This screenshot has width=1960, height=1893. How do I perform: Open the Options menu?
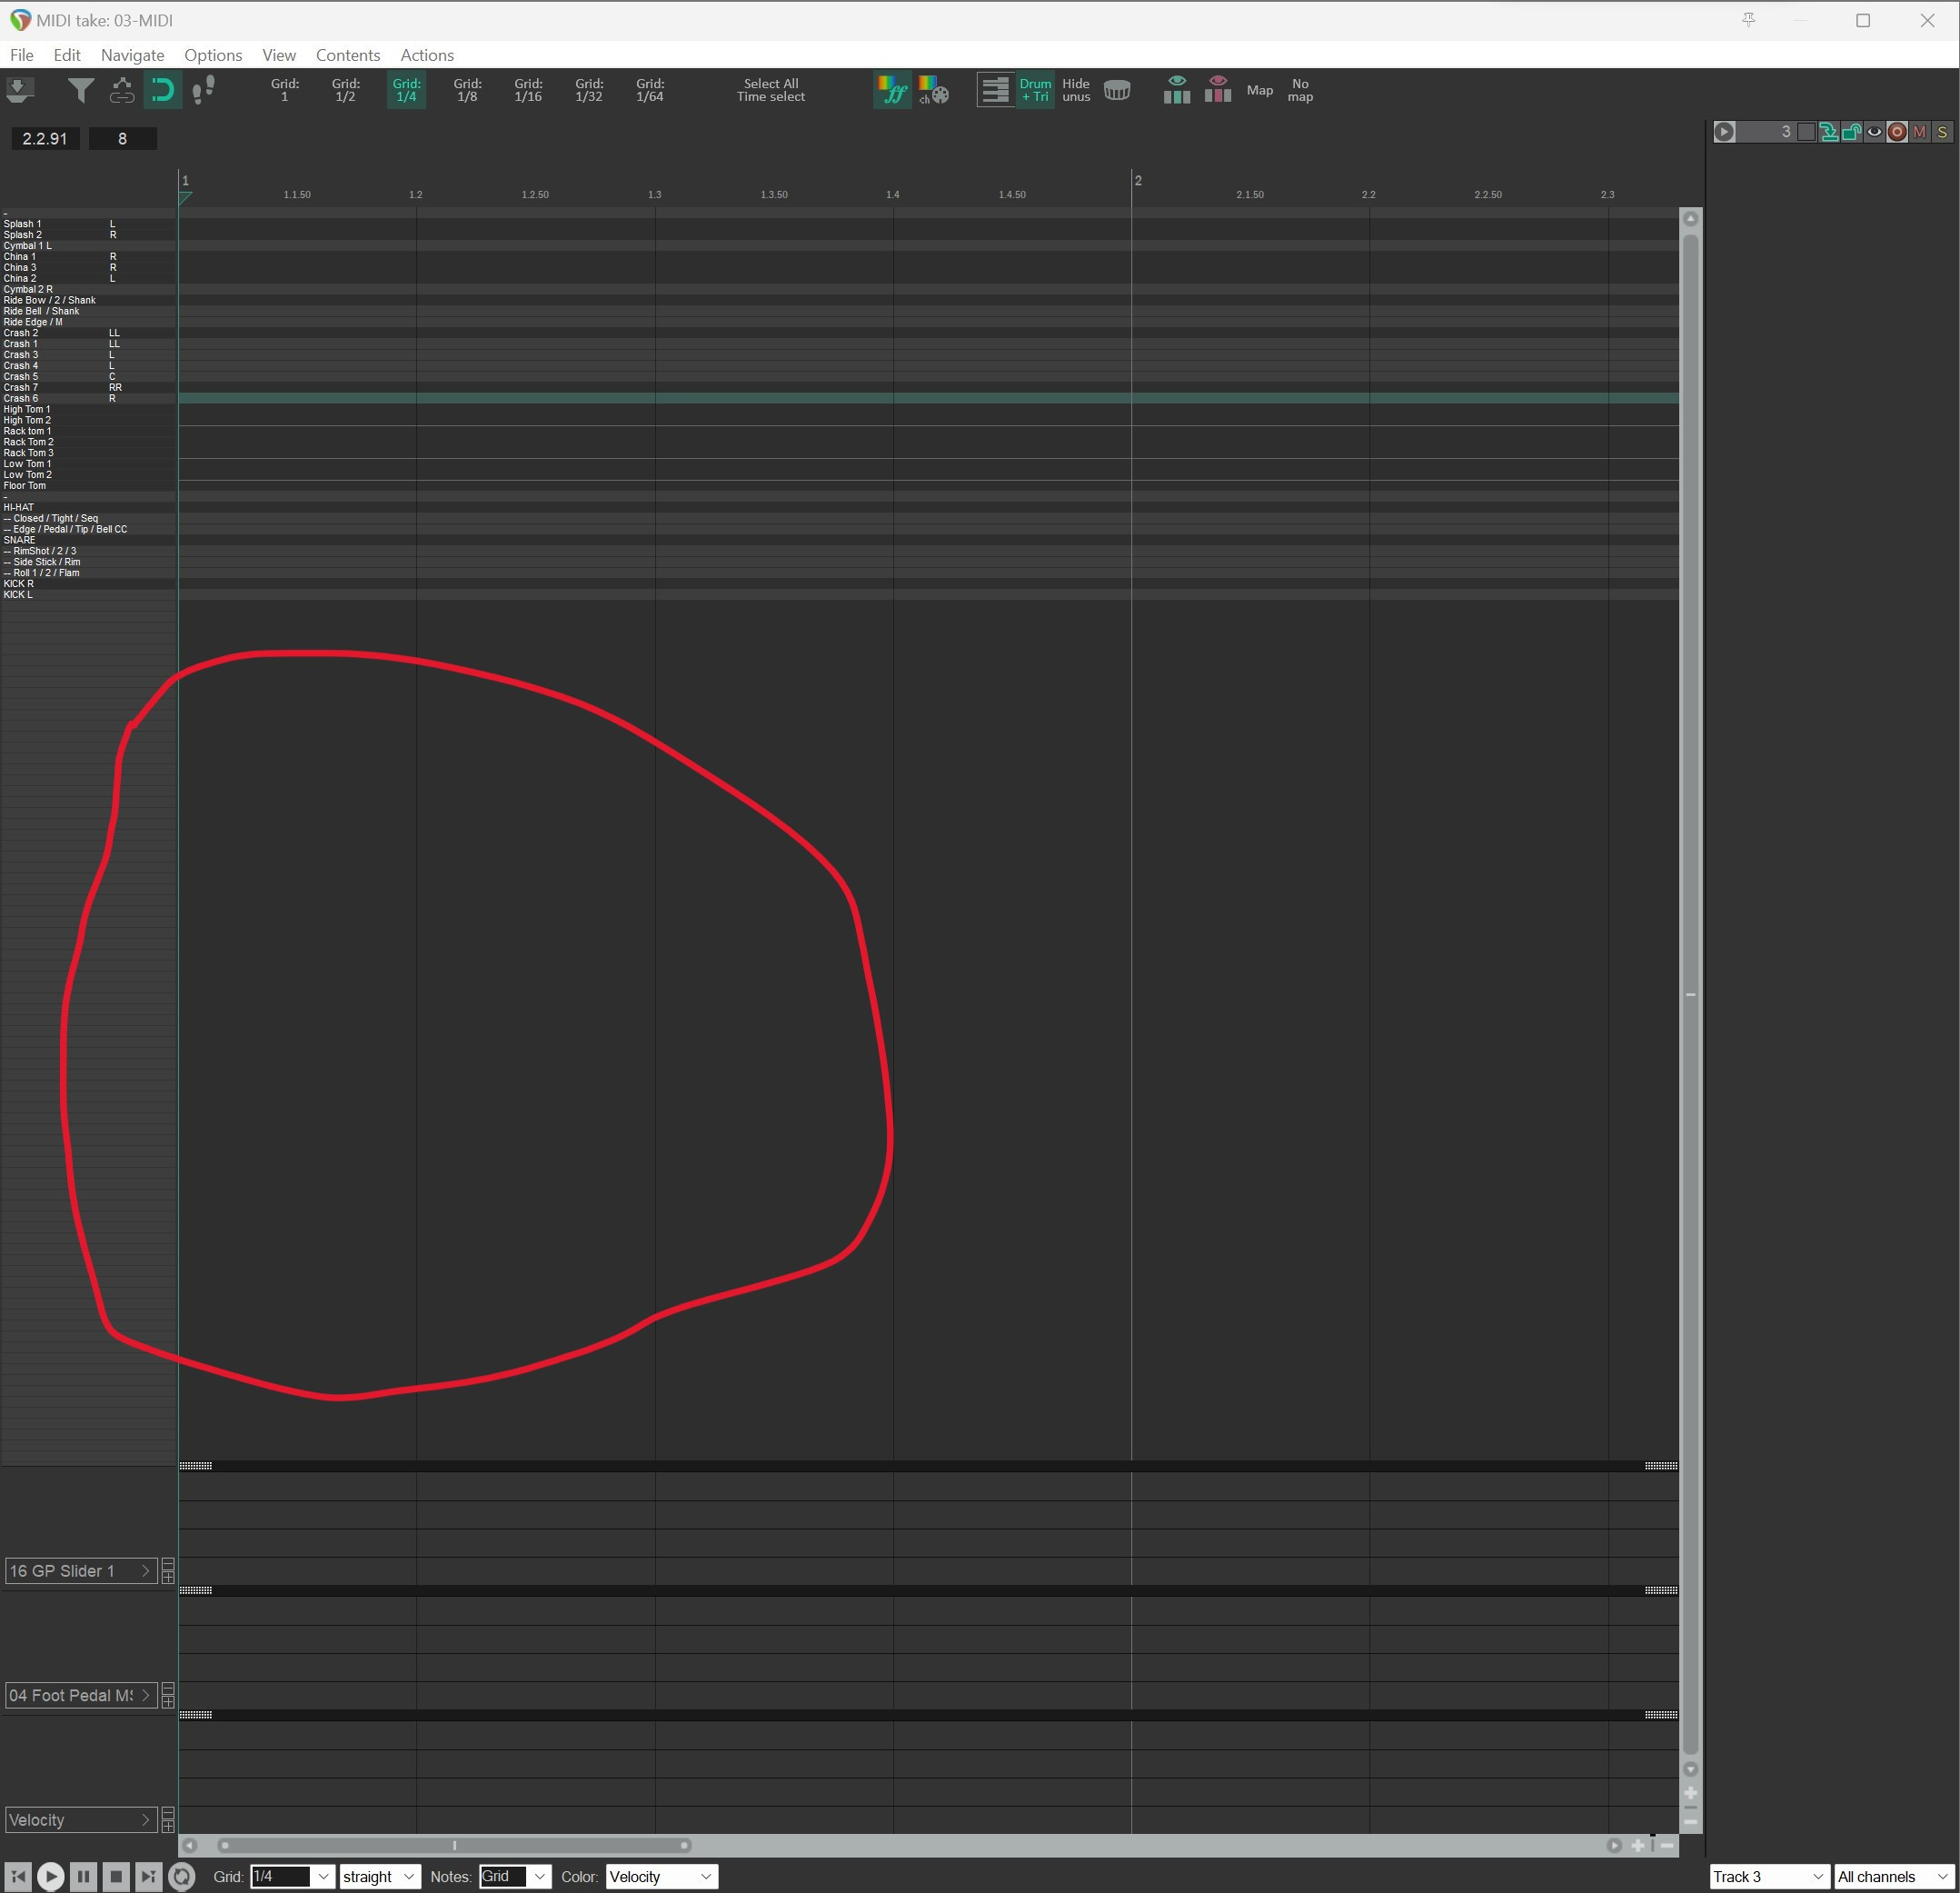click(213, 55)
